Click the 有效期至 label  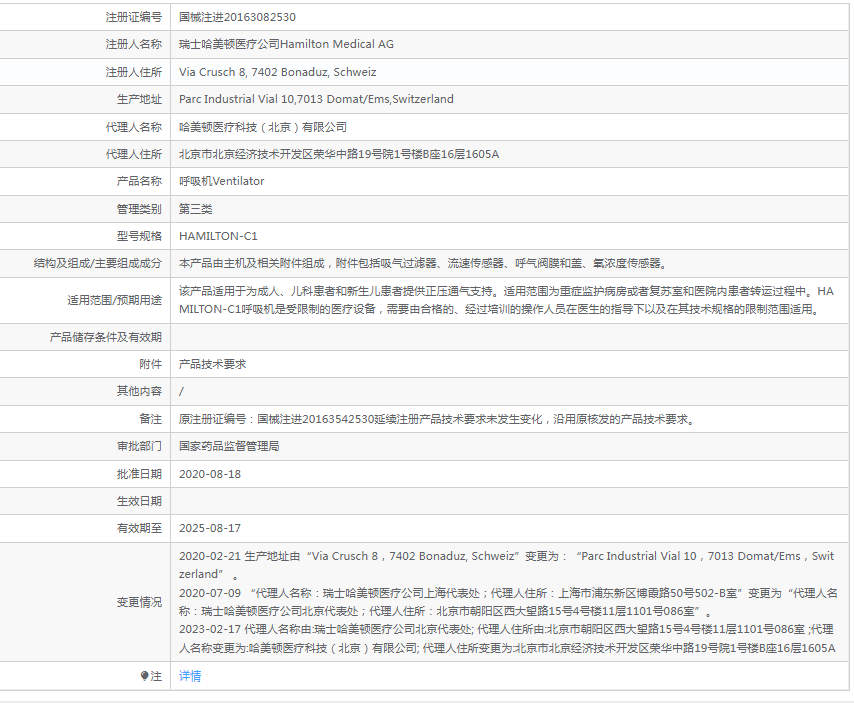pos(139,528)
